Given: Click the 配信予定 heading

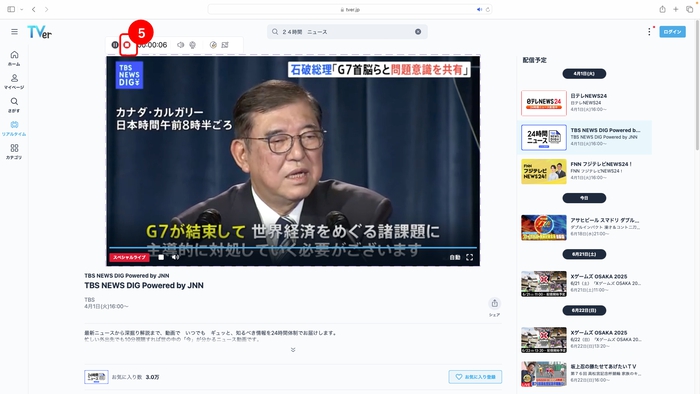Looking at the screenshot, I should pyautogui.click(x=534, y=60).
